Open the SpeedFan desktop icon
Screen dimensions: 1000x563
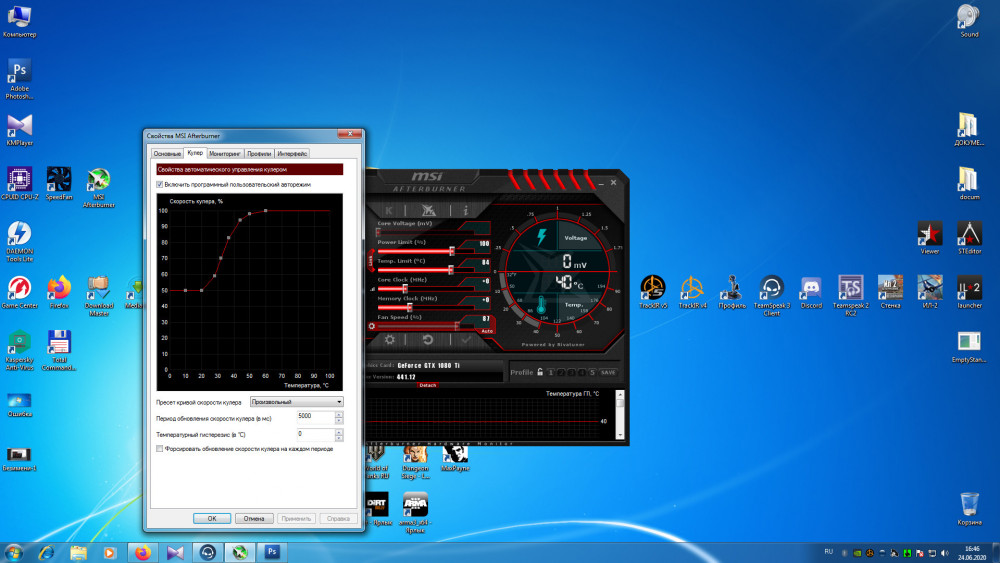pyautogui.click(x=59, y=181)
